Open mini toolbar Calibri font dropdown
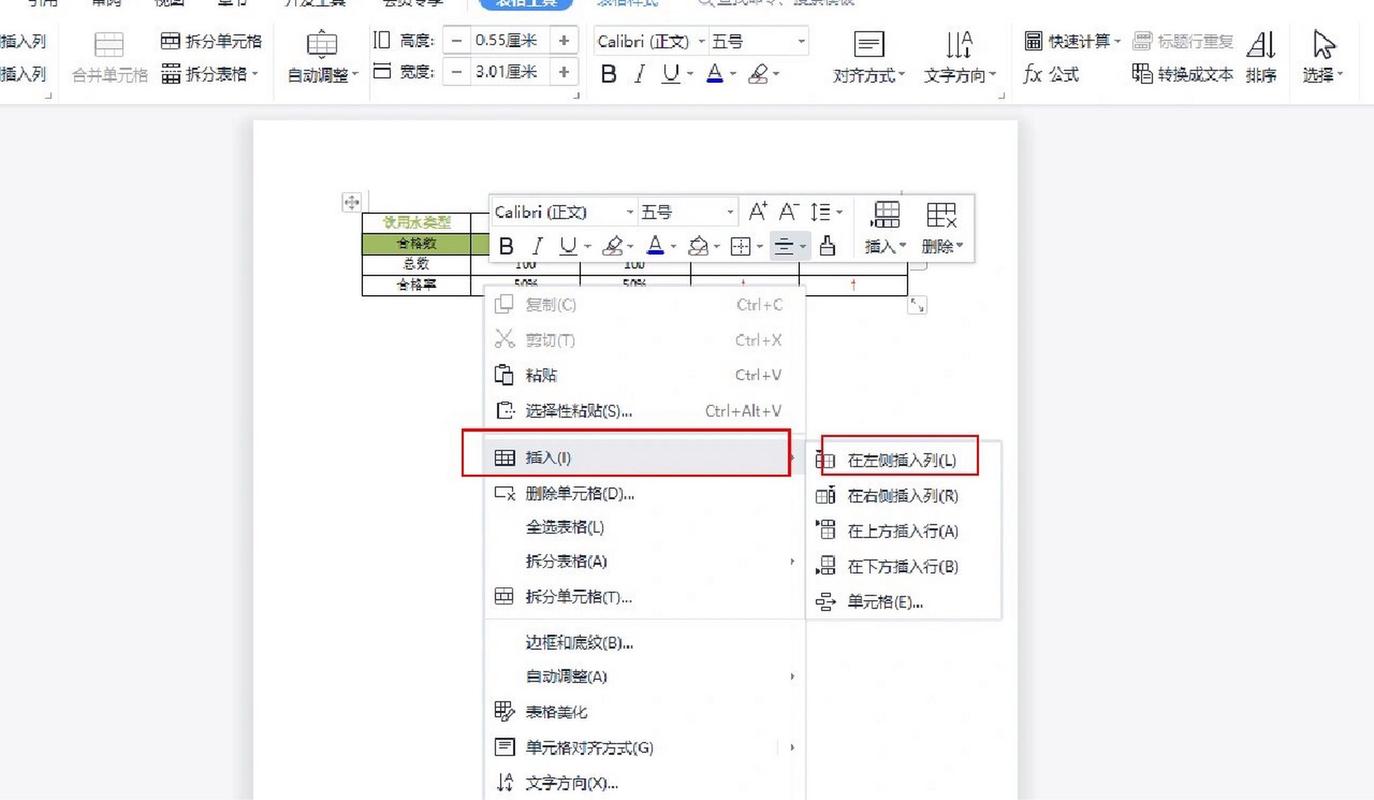 [x=630, y=212]
